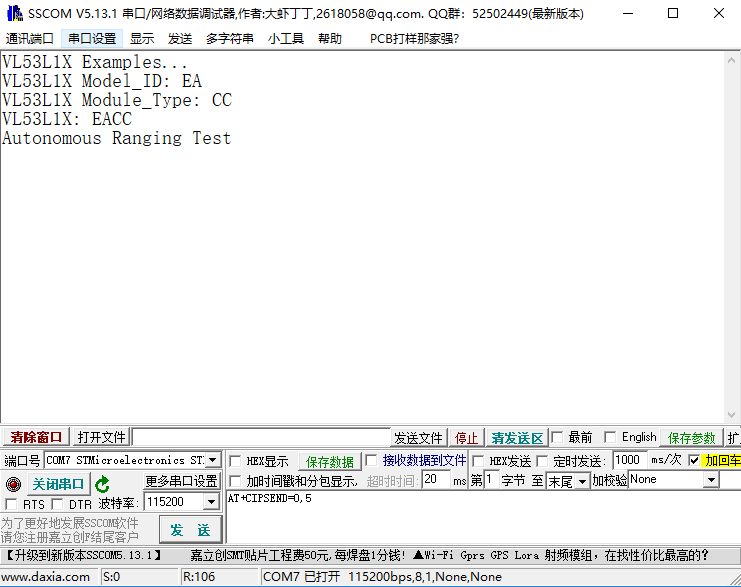Click the receive window scroll down arrow
The height and width of the screenshot is (587, 741).
point(731,414)
